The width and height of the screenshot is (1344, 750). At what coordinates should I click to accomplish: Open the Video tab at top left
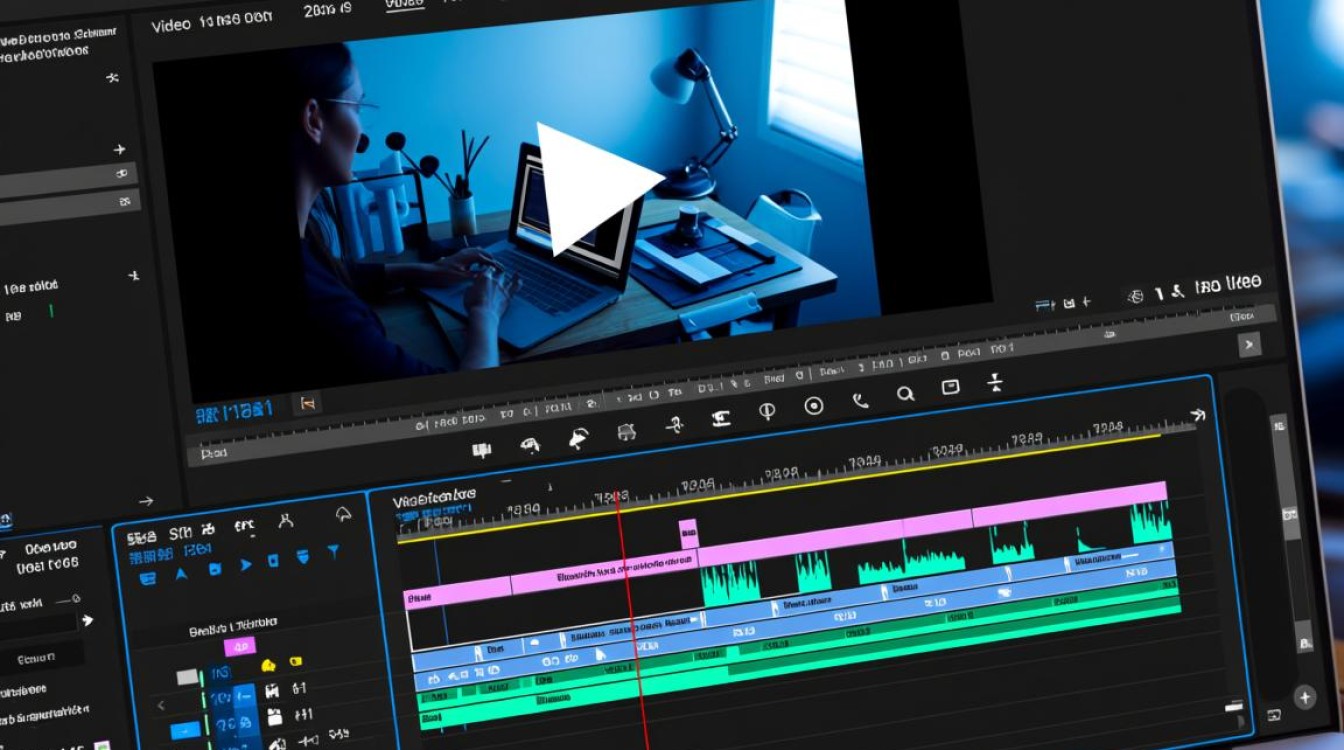tap(170, 25)
